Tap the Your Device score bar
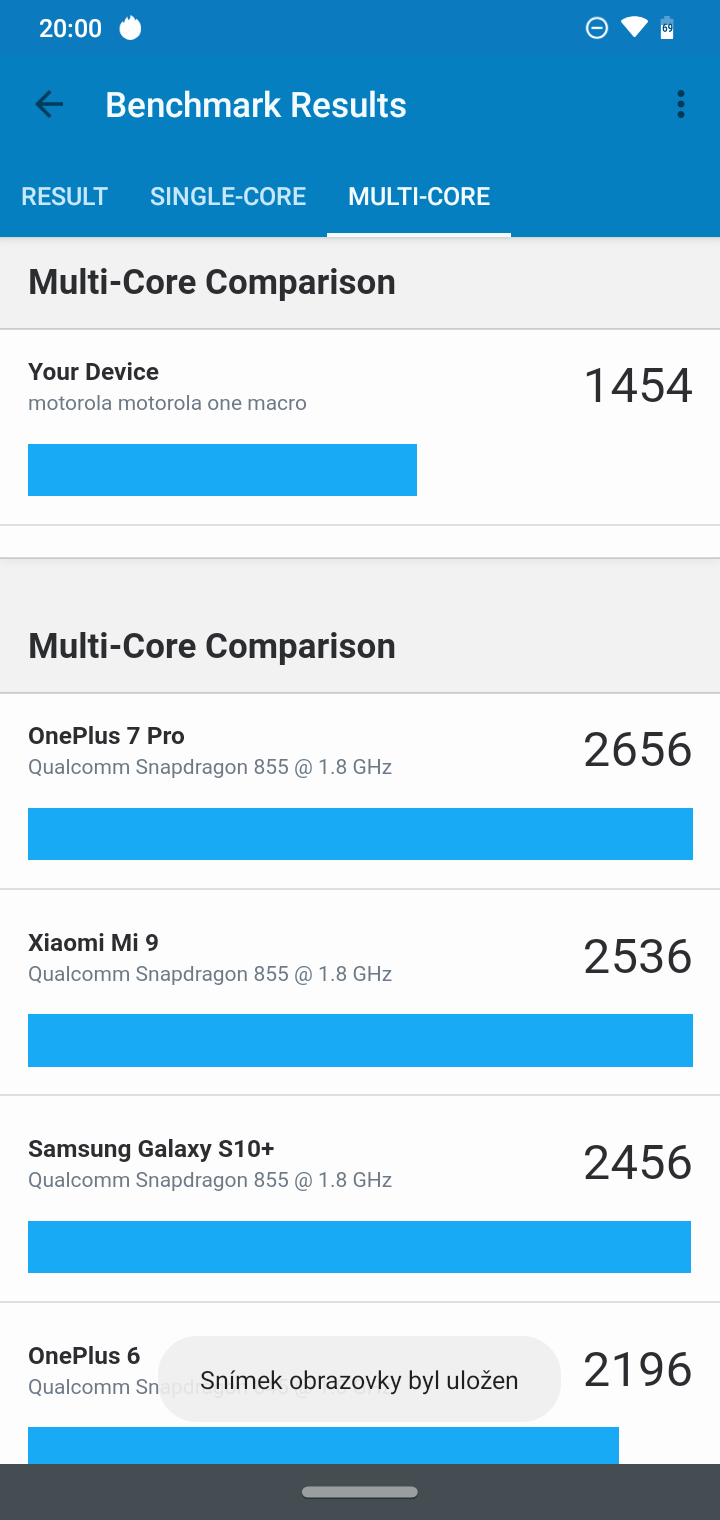The image size is (720, 1520). pos(222,470)
